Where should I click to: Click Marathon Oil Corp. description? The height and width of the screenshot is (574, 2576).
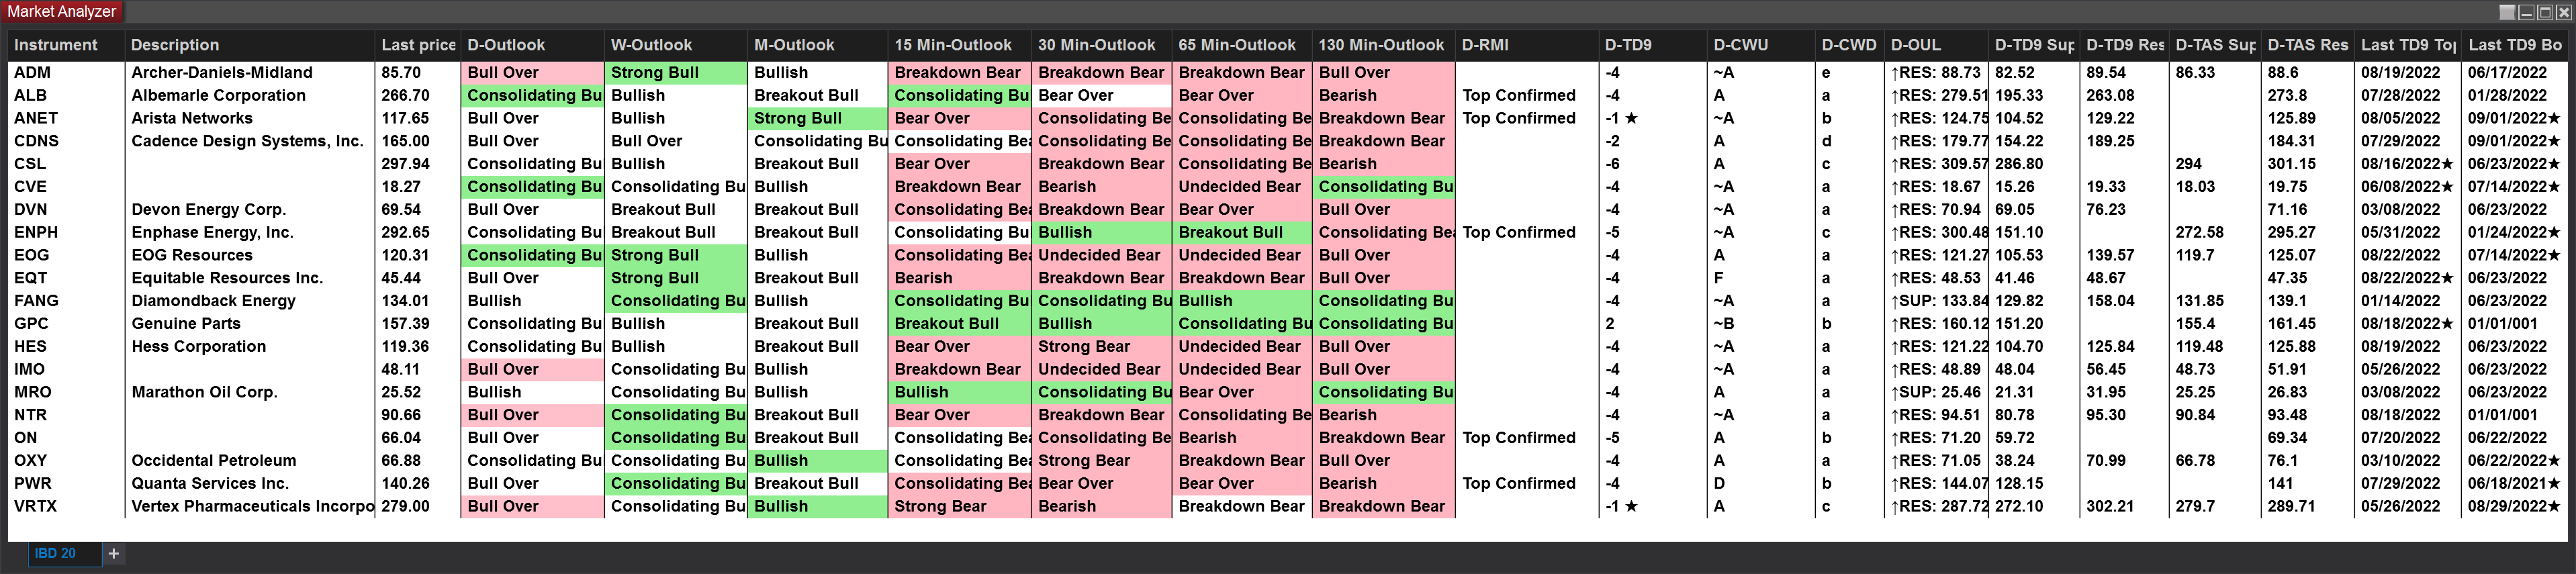point(250,392)
